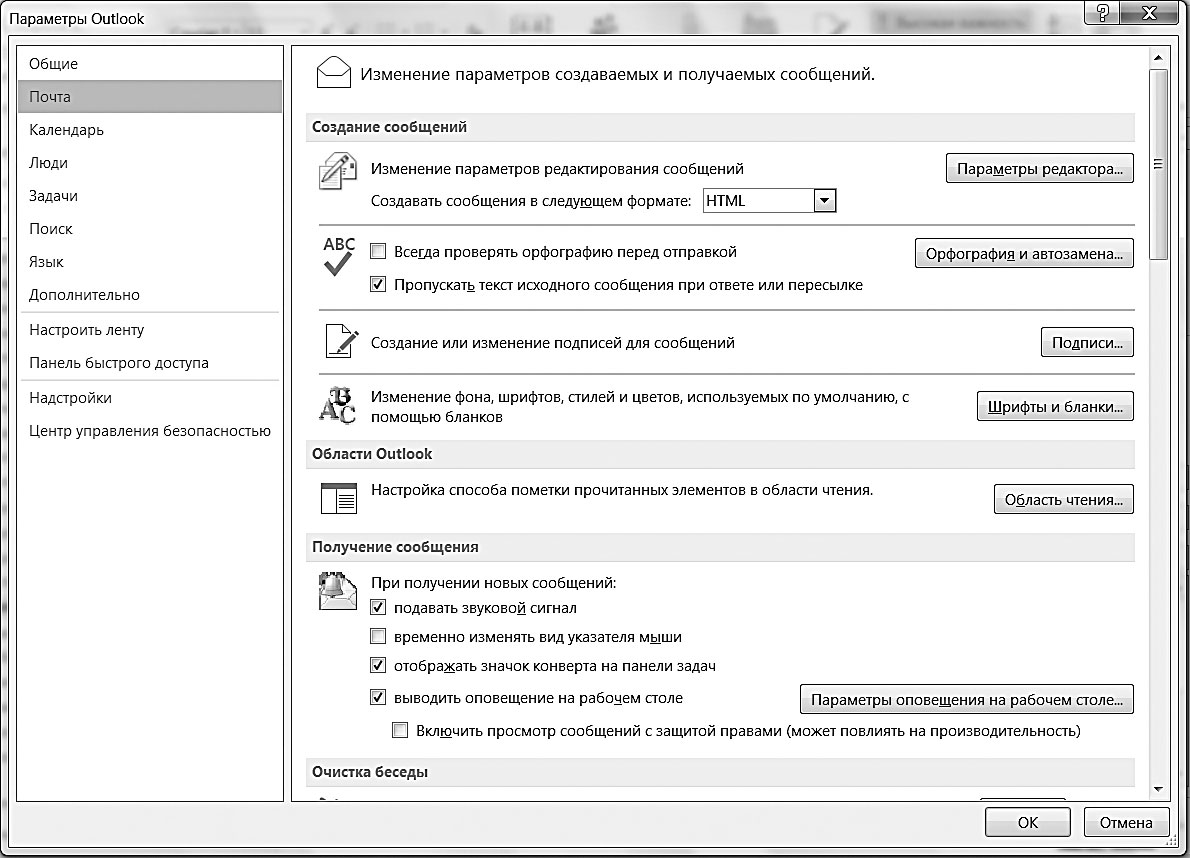Select Календарь in the left sidebar
This screenshot has width=1190, height=858.
click(66, 130)
